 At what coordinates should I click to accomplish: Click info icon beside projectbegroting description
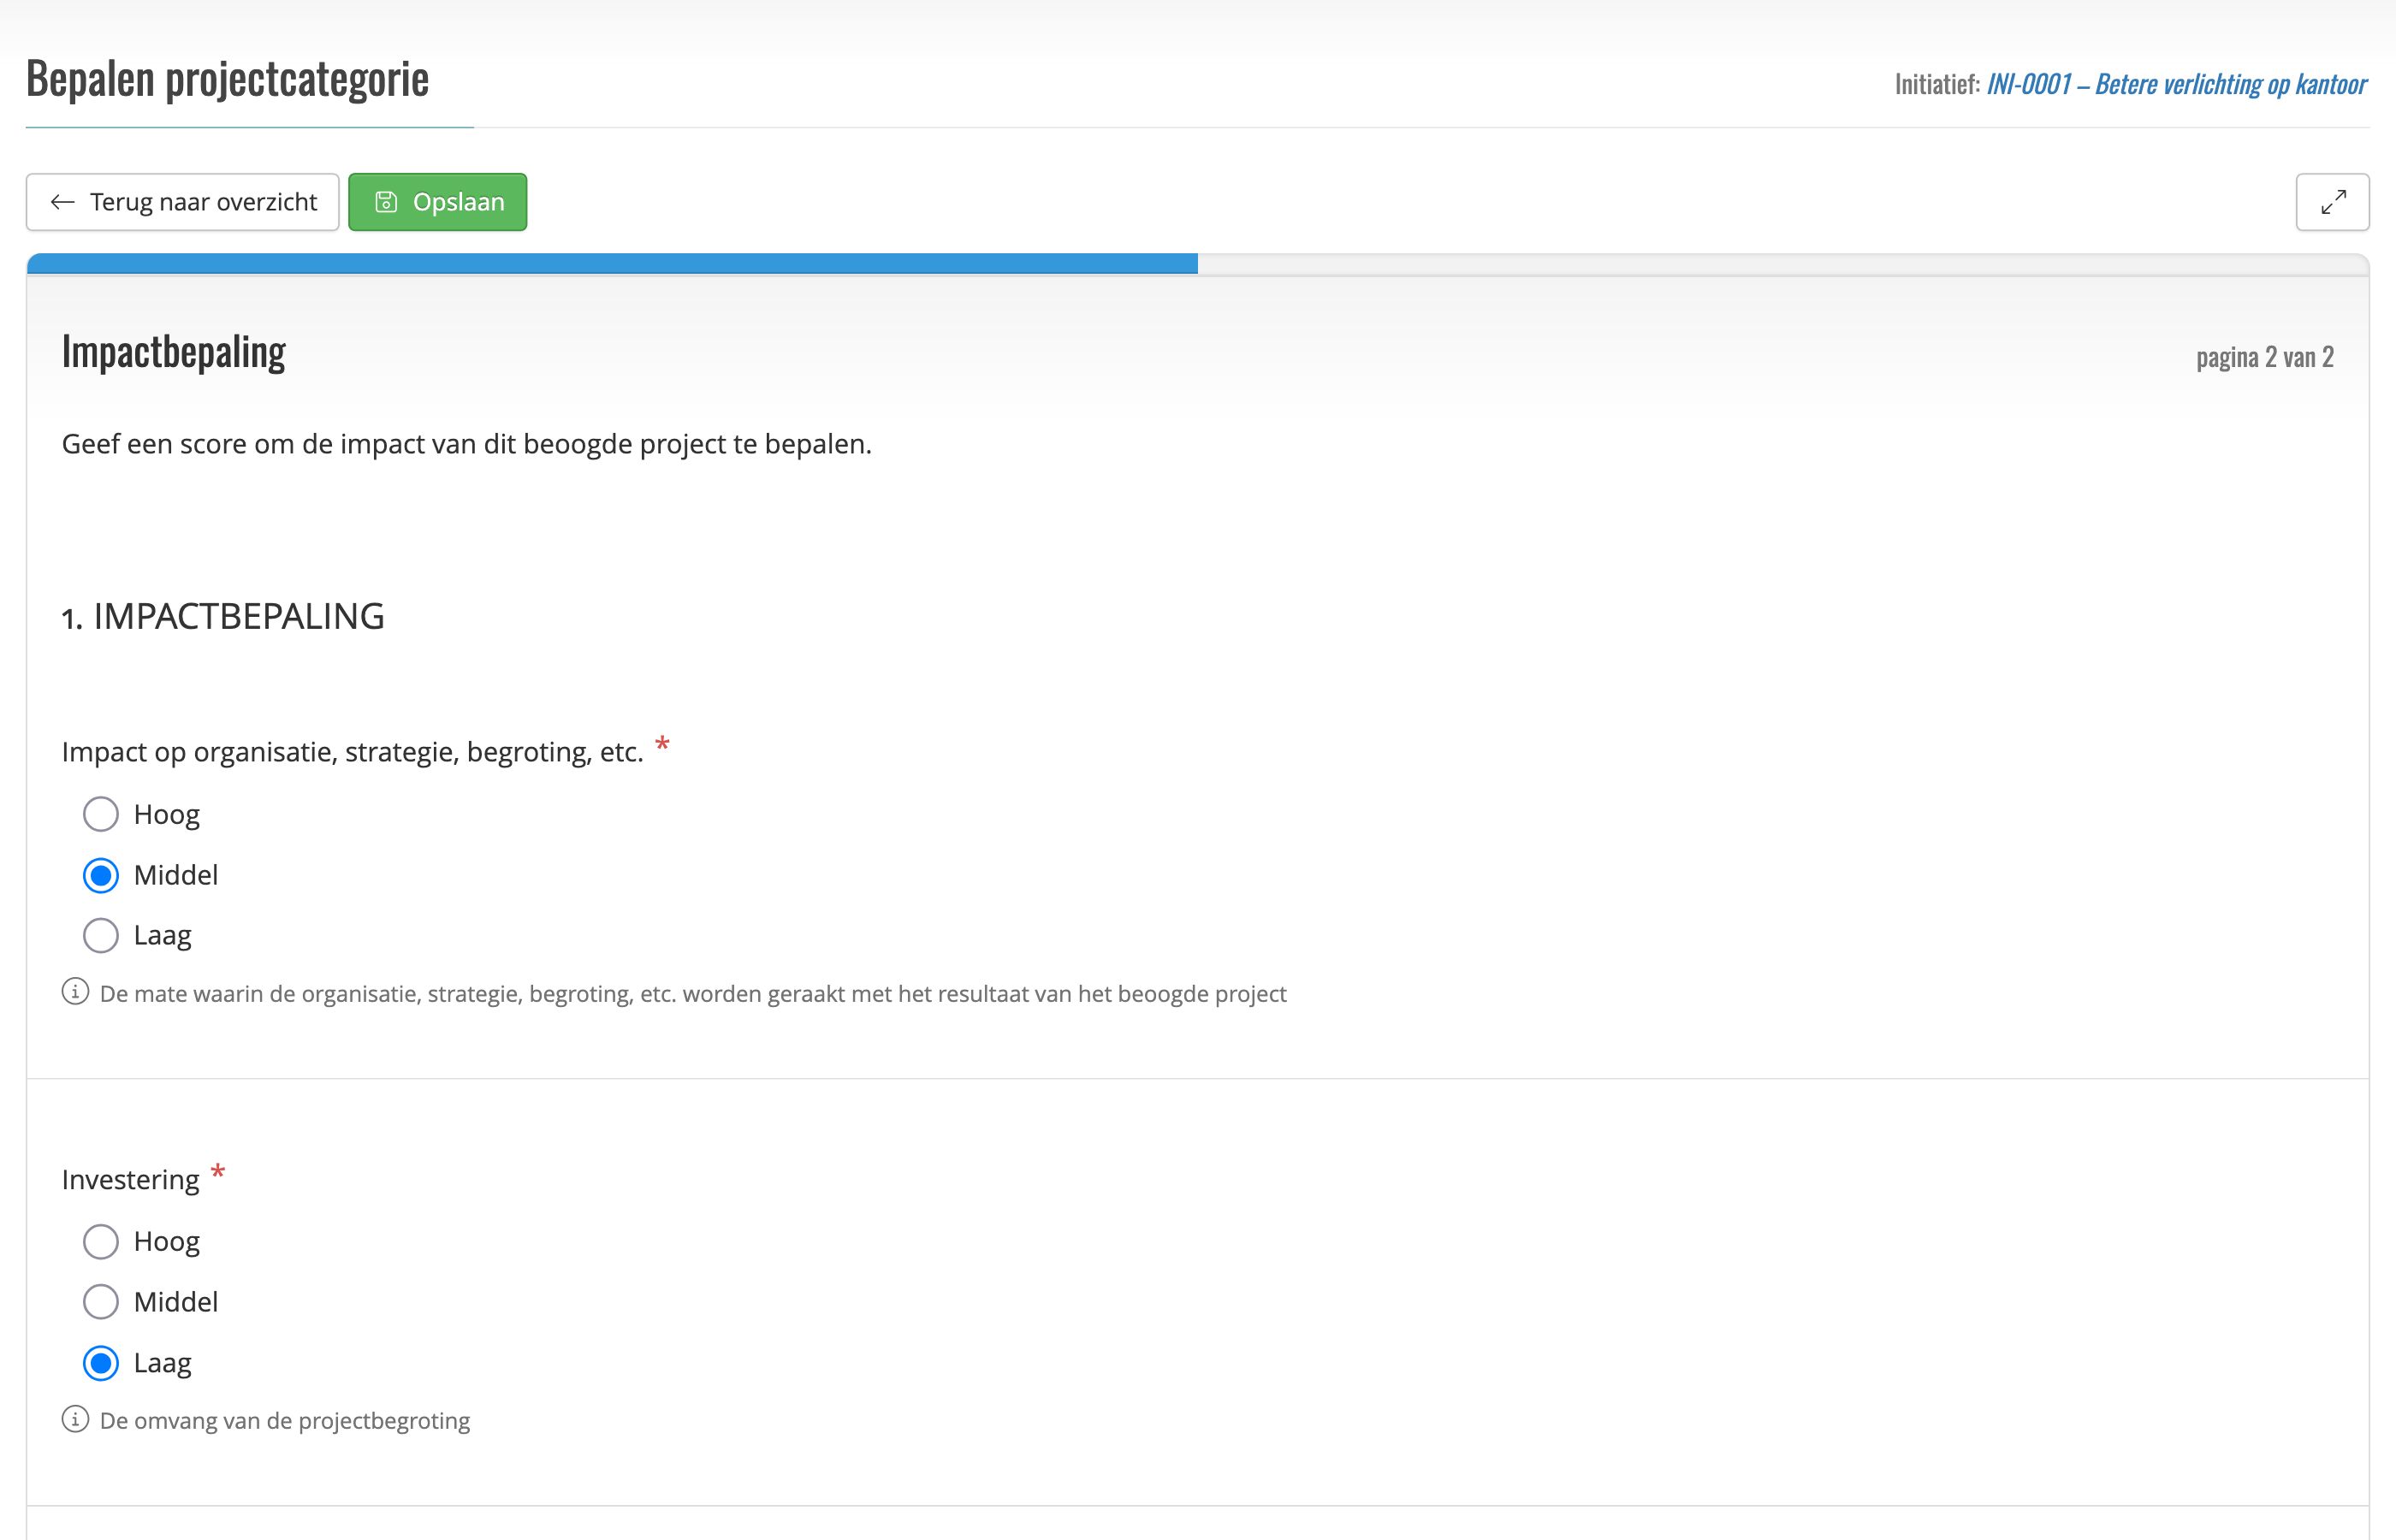point(75,1419)
